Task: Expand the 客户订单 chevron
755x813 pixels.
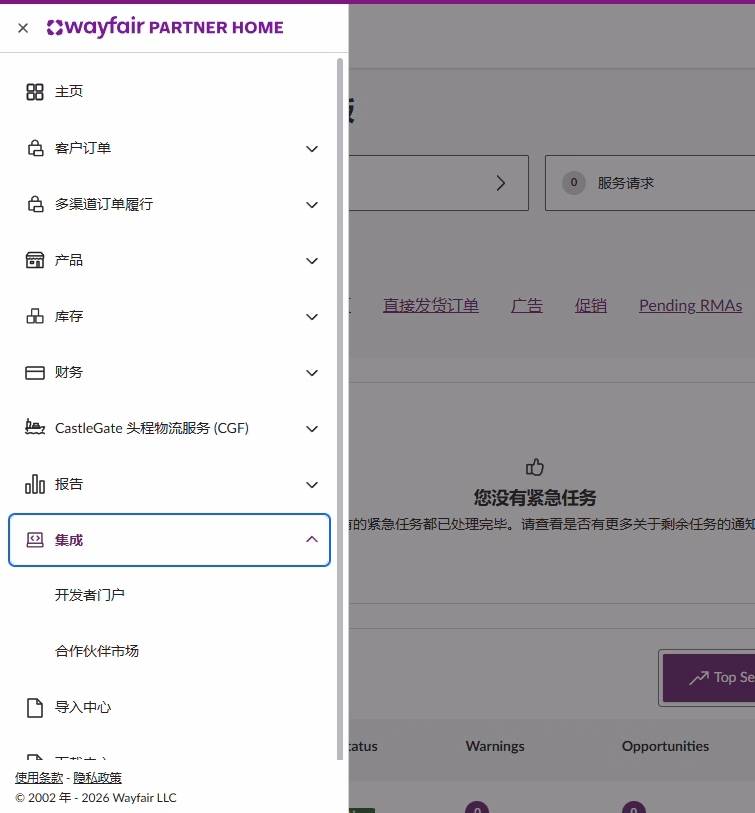Action: (312, 149)
